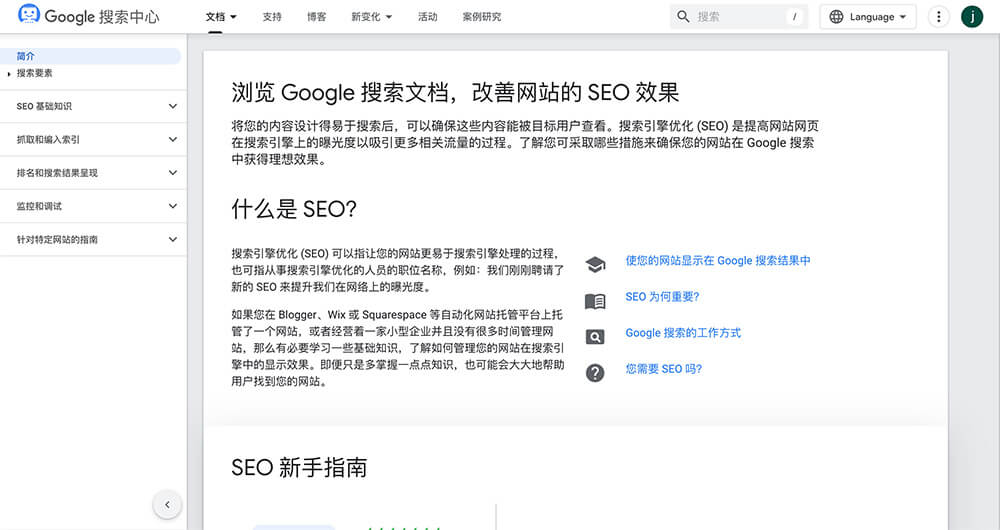Select 简介 in the sidebar

(x=90, y=56)
